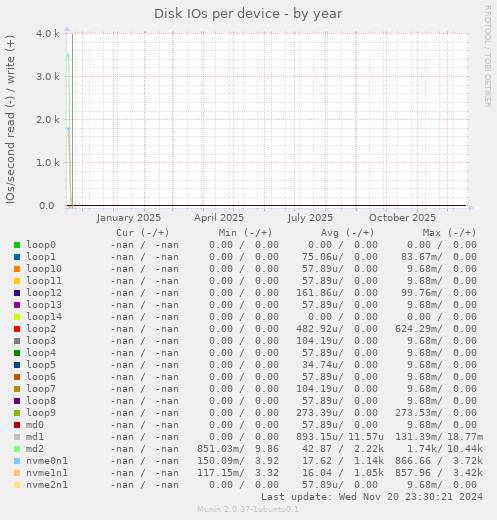Select the nvme2n1 legend label
This screenshot has width=497, height=520.
(x=47, y=485)
